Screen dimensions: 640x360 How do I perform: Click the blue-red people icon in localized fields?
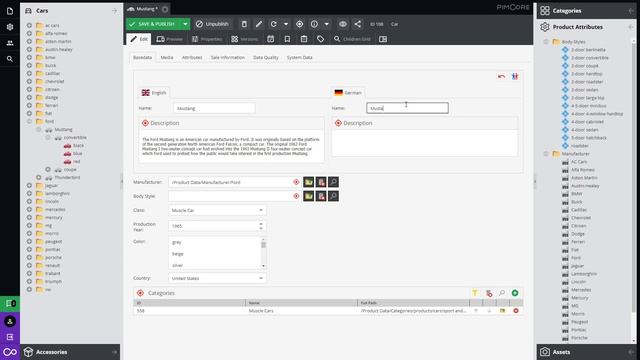515,76
